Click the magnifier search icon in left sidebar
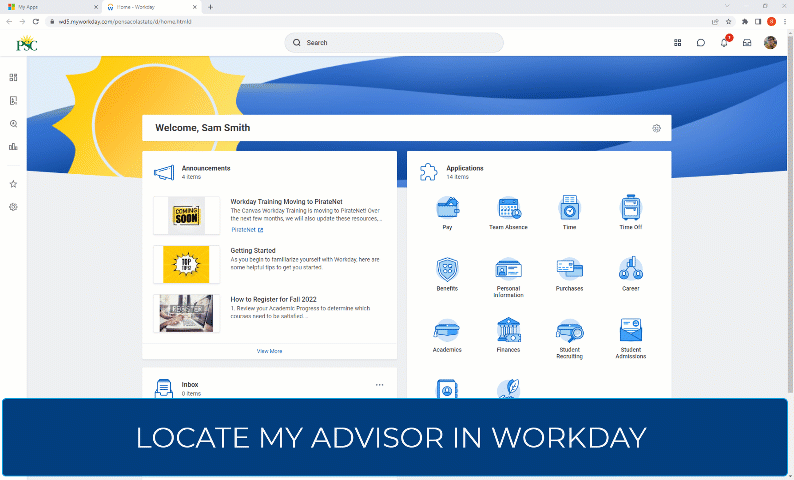The height and width of the screenshot is (480, 794). click(13, 124)
